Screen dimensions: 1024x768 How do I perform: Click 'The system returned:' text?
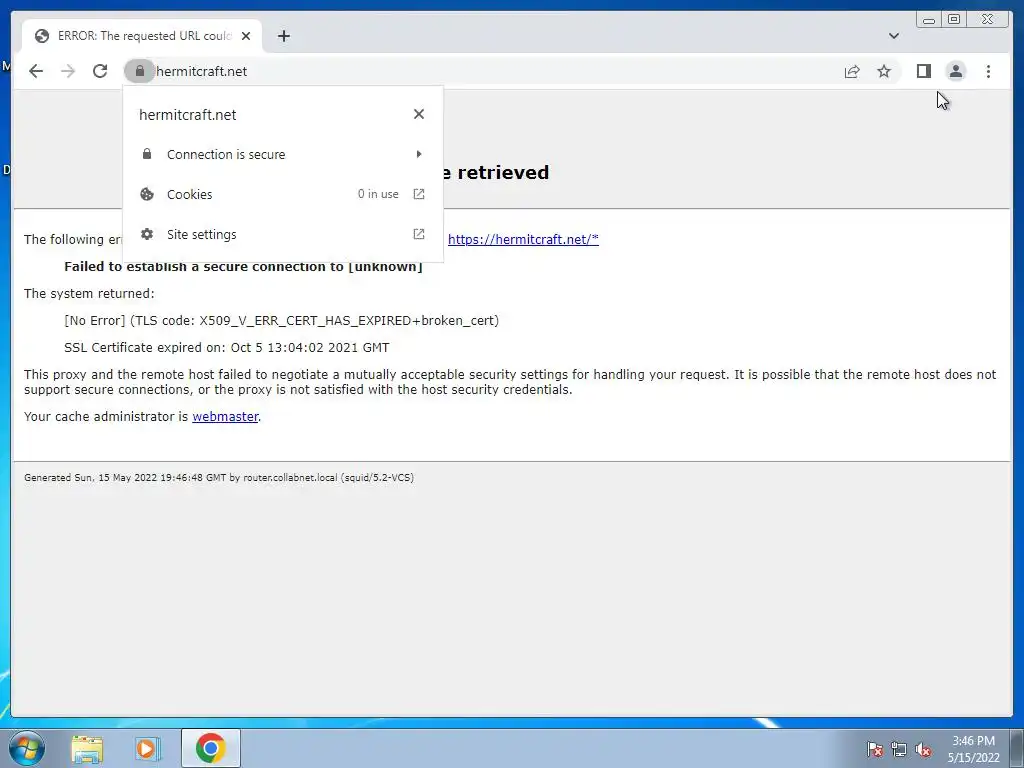[89, 293]
